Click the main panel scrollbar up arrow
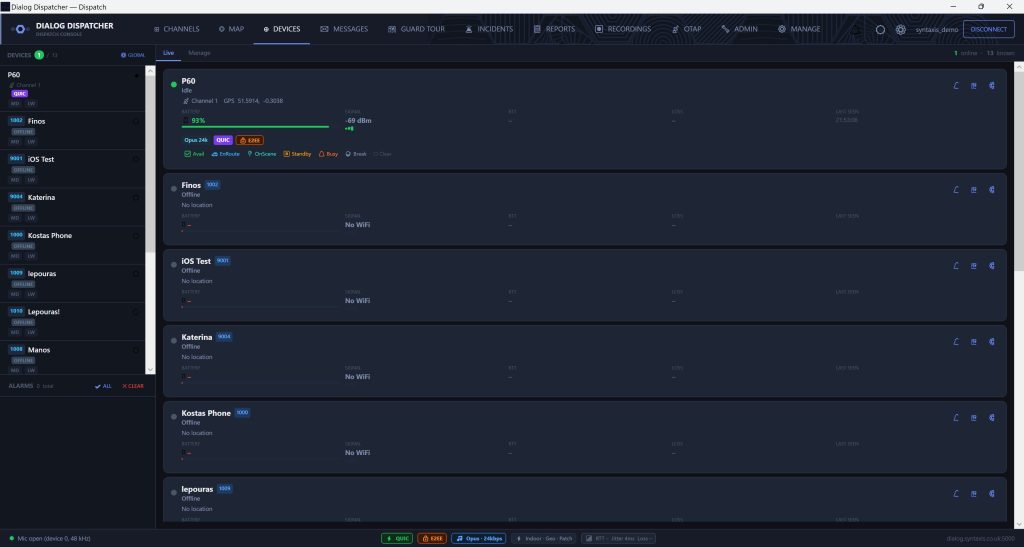1024x547 pixels. click(1019, 67)
